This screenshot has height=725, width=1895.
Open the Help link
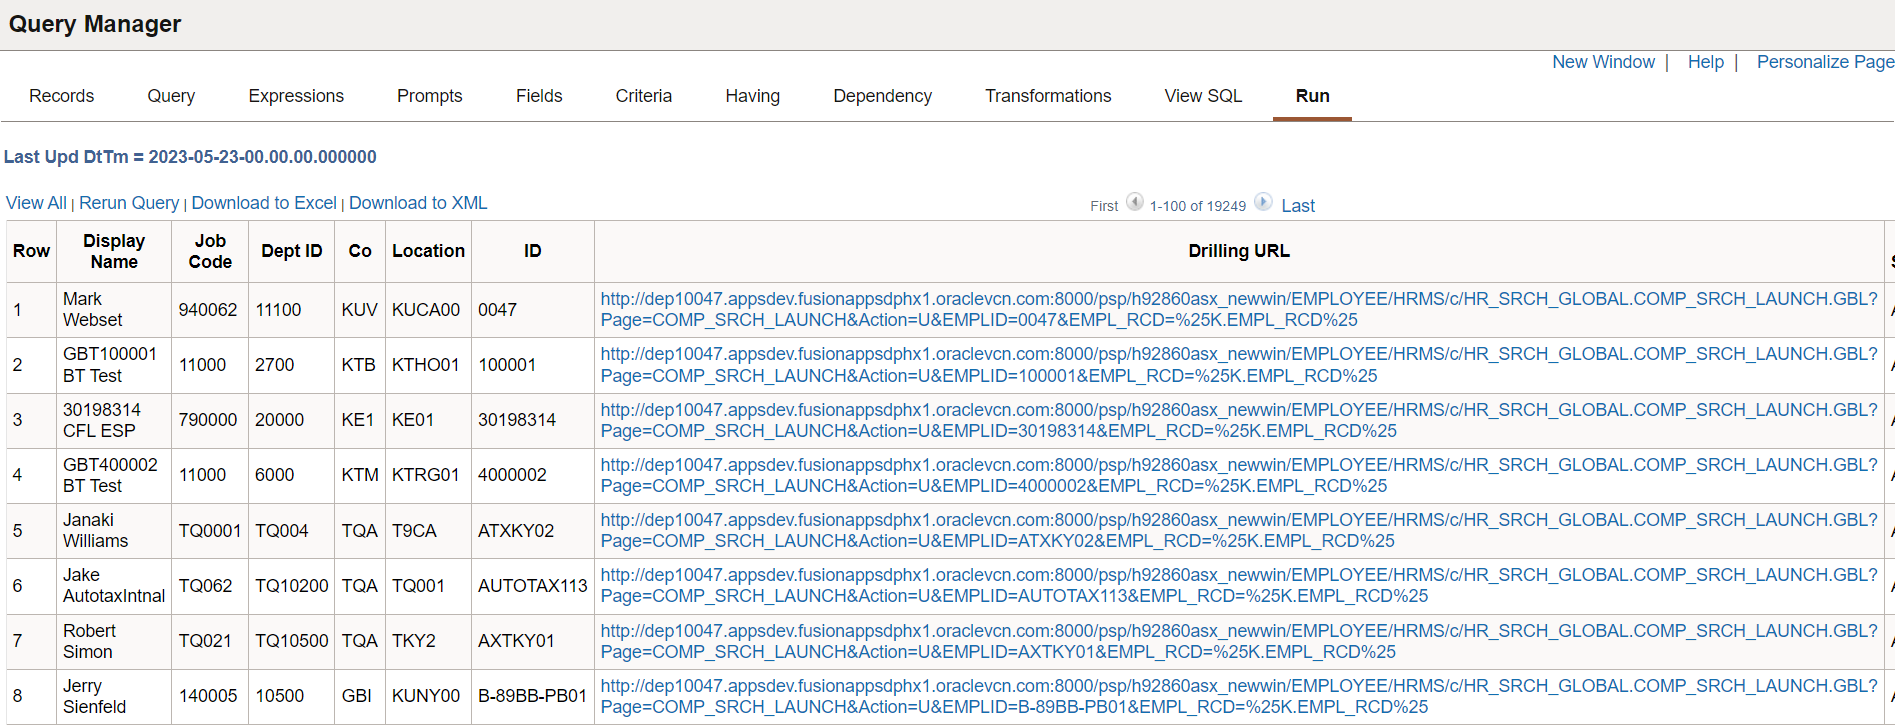1705,62
